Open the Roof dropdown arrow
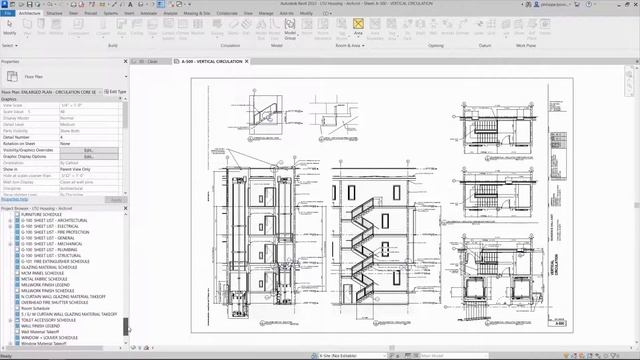Image resolution: width=640 pixels, height=360 pixels. click(122, 38)
